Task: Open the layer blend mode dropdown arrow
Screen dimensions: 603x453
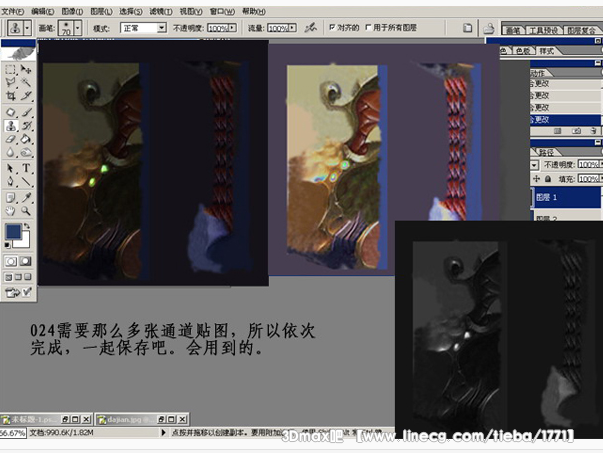Action: point(534,165)
